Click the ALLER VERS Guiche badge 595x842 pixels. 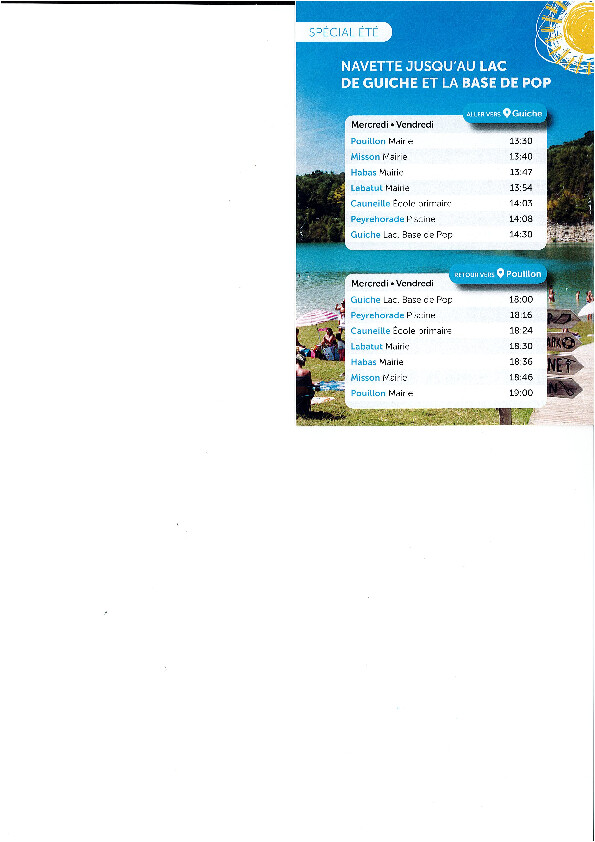click(x=505, y=114)
